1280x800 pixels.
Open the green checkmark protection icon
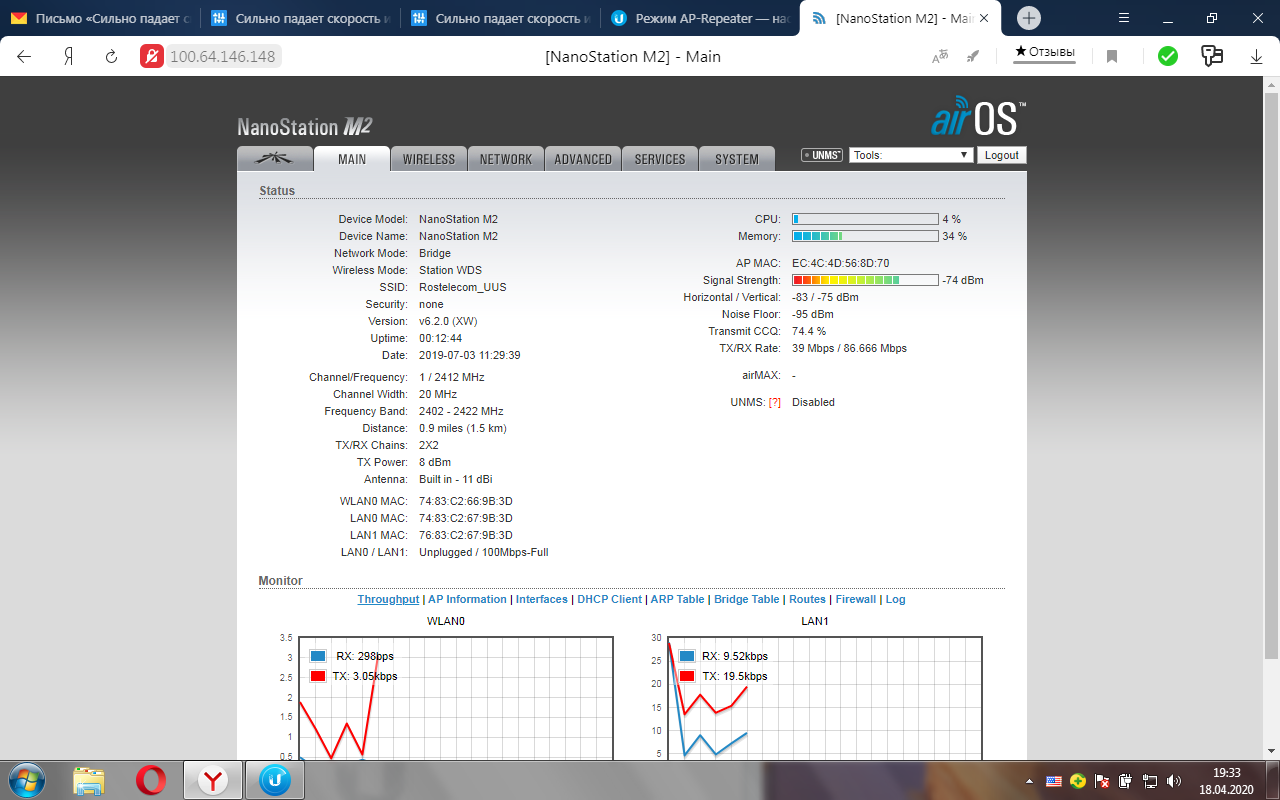click(x=1168, y=56)
